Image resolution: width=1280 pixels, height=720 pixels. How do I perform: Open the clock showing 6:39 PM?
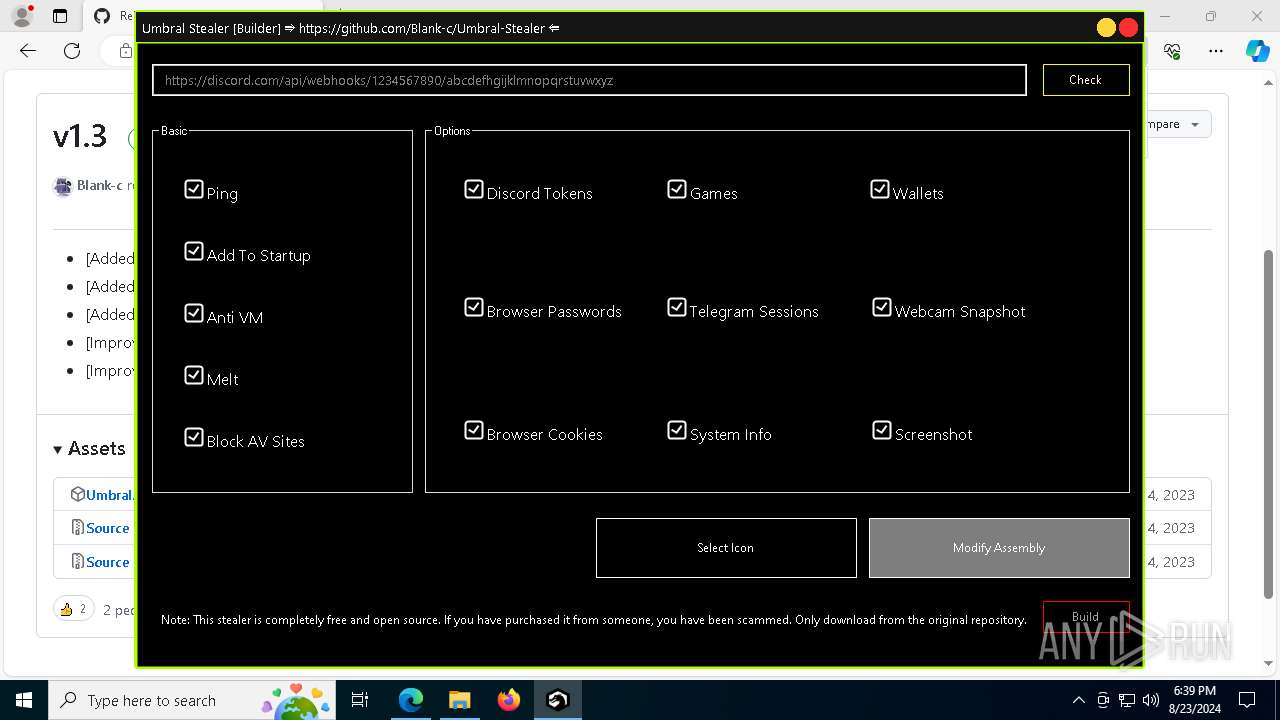point(1194,700)
